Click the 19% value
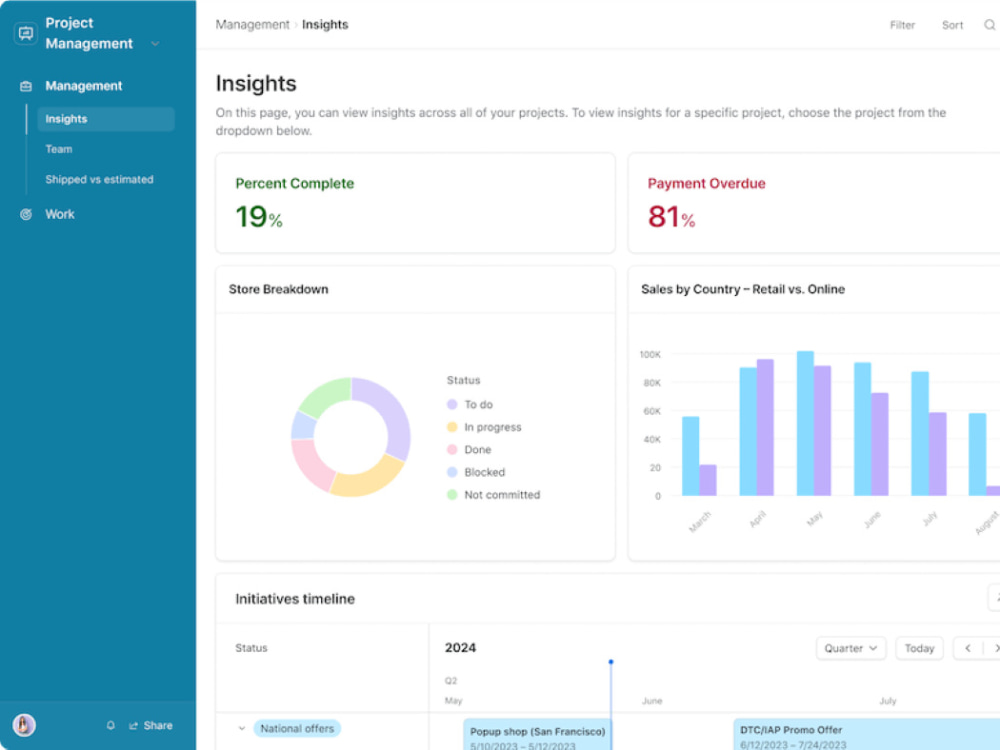The height and width of the screenshot is (750, 1000). 259,217
